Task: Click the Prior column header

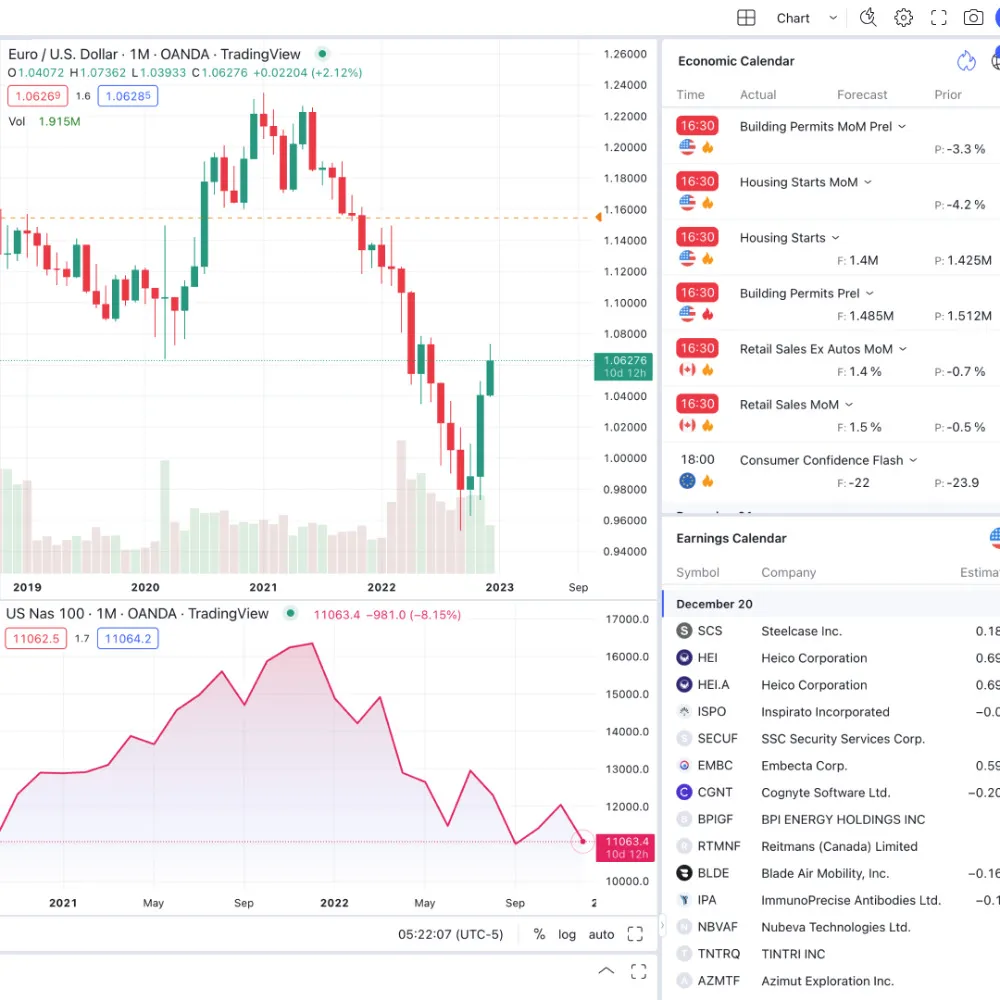Action: click(x=947, y=94)
